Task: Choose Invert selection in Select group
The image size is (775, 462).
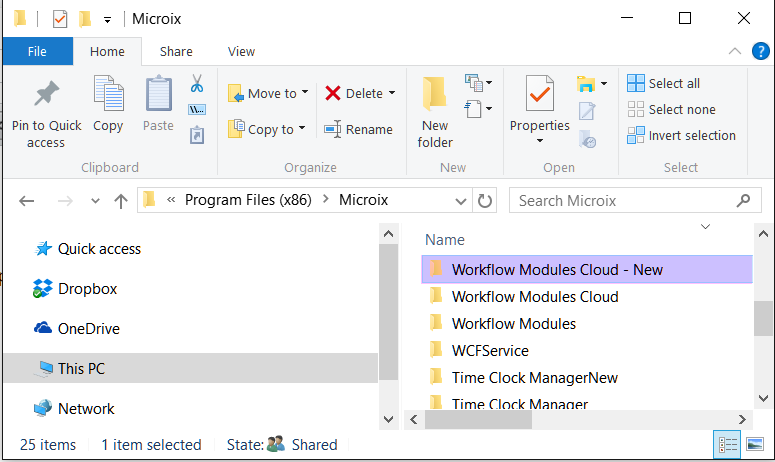Action: tap(681, 135)
